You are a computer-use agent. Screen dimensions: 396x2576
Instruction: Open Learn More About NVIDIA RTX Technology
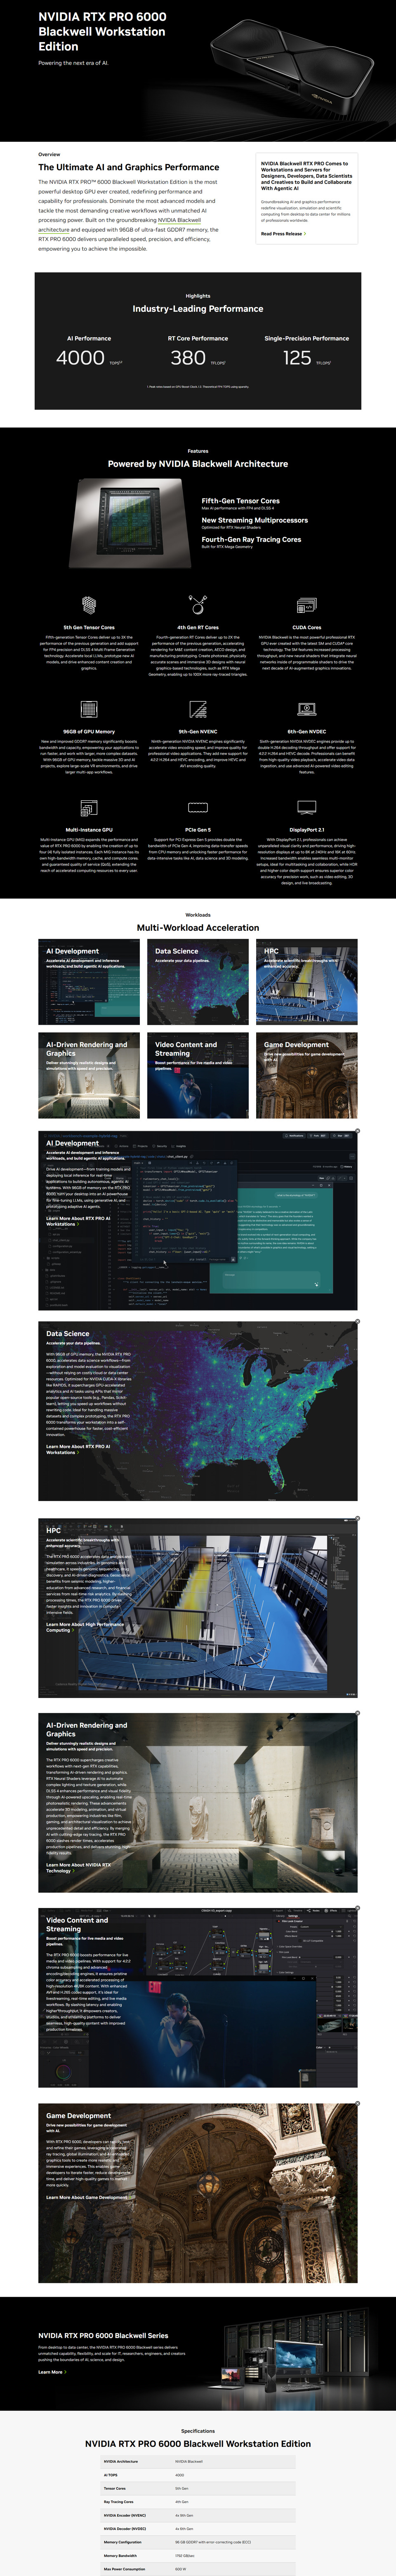pos(79,1867)
